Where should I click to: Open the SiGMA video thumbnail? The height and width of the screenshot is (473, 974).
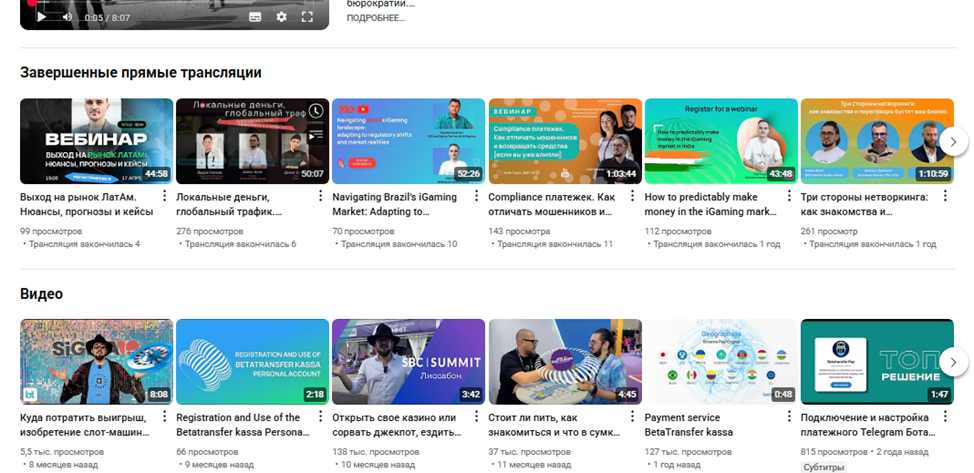pyautogui.click(x=96, y=362)
